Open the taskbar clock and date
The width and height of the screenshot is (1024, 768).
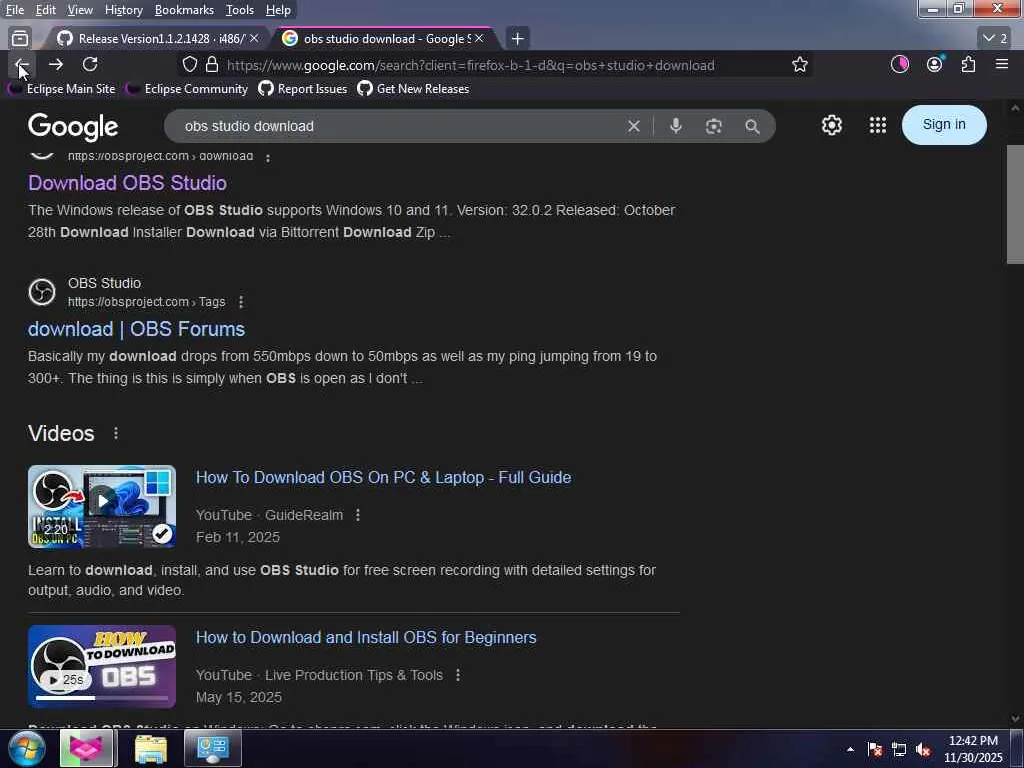point(973,749)
